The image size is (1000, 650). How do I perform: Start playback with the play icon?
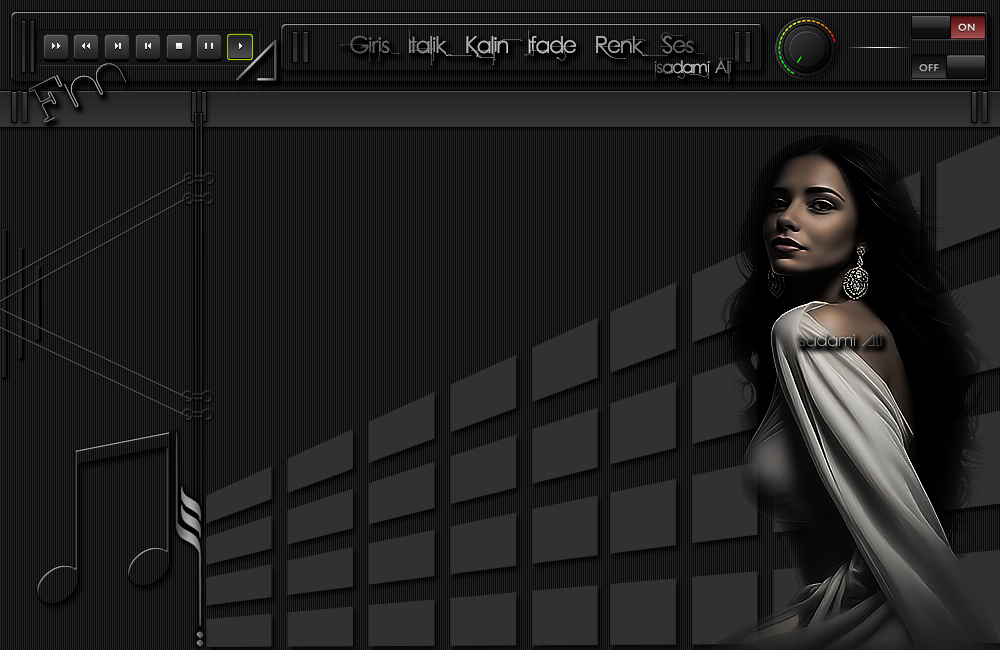[x=240, y=47]
